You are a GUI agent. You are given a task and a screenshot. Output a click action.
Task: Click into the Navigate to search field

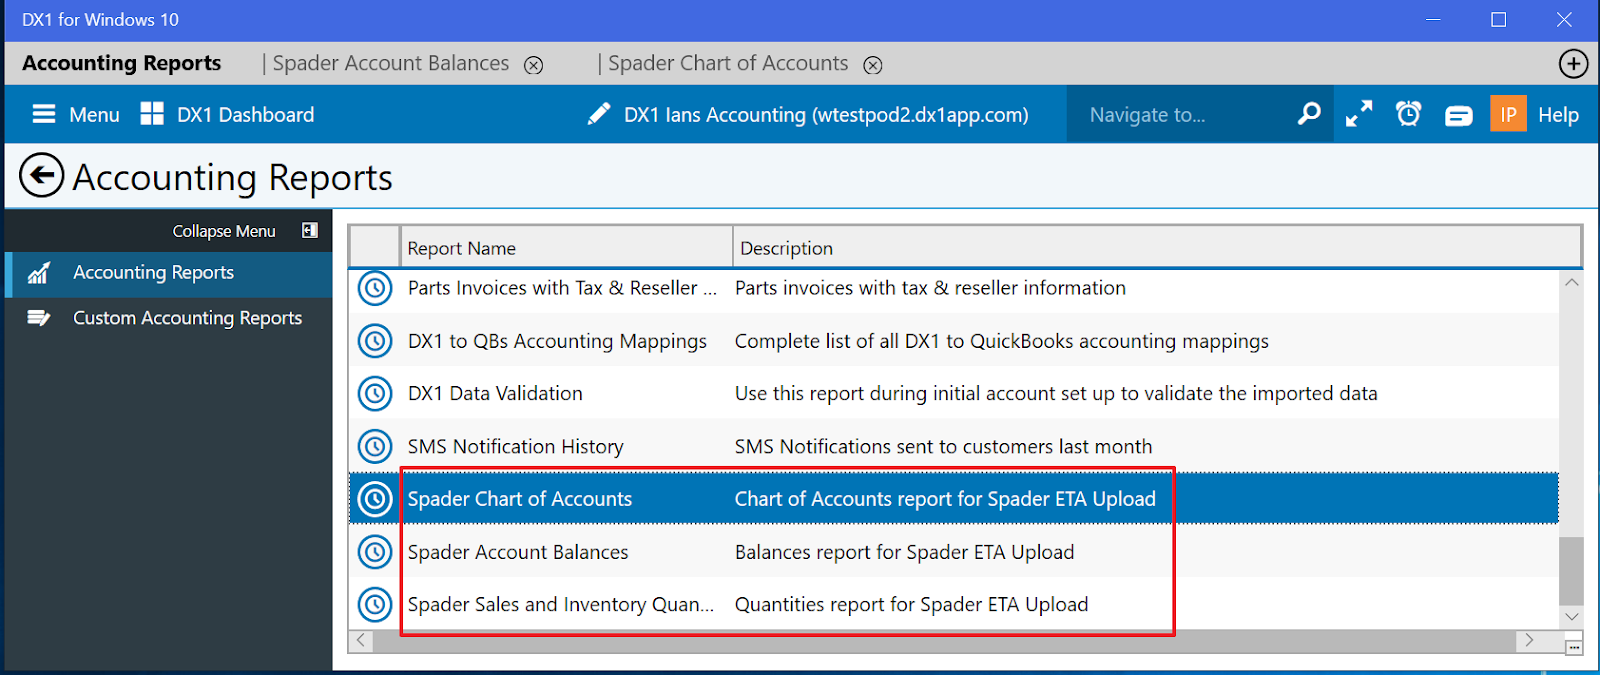(x=1180, y=115)
